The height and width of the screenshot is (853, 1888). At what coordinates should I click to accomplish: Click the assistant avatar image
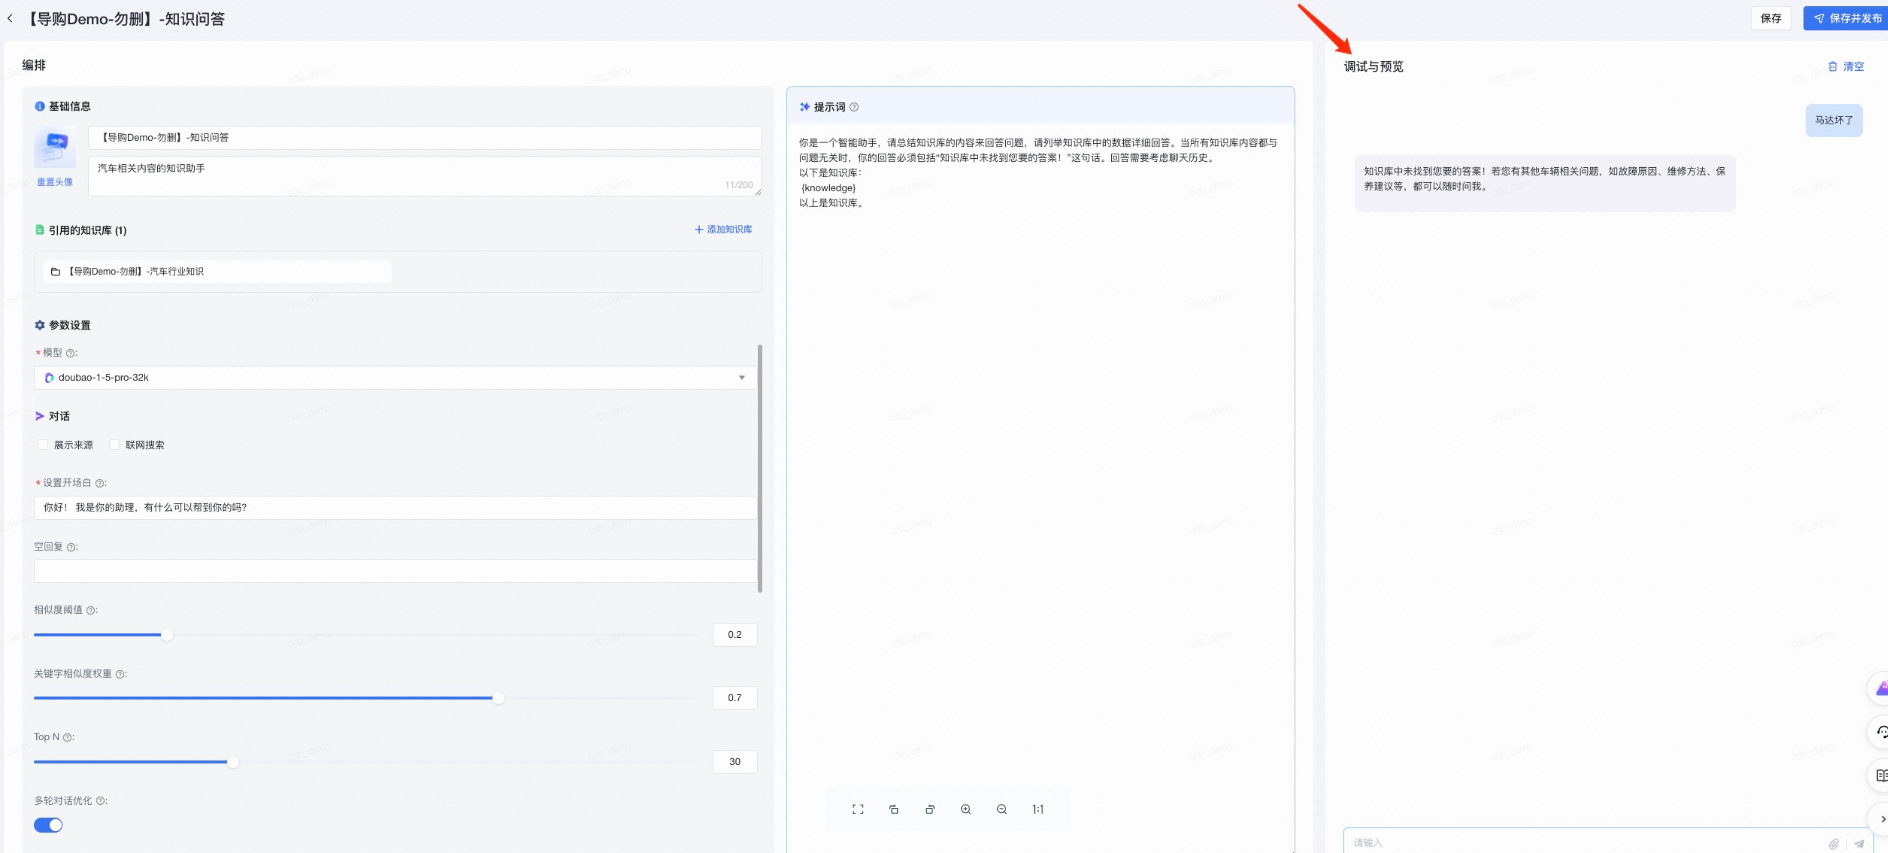[x=55, y=148]
